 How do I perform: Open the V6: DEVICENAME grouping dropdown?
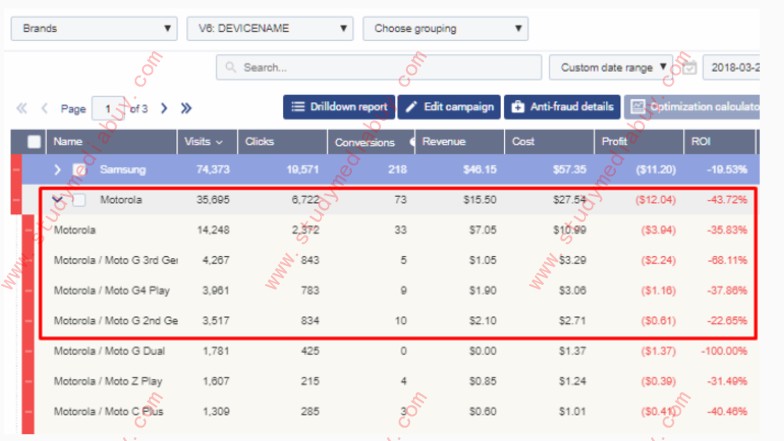(270, 28)
